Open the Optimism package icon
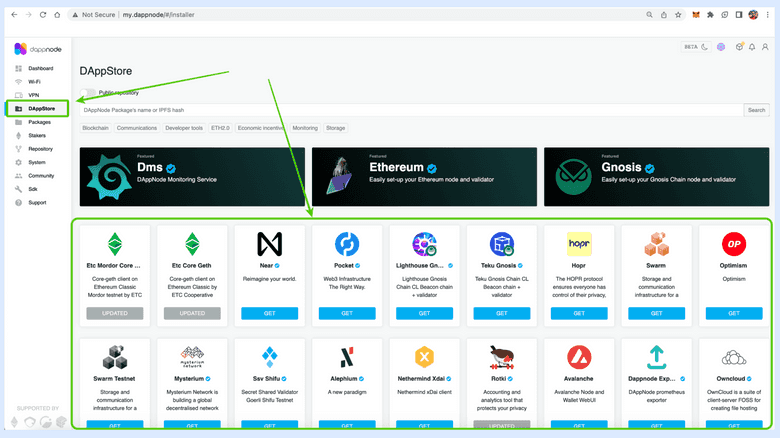 [734, 244]
